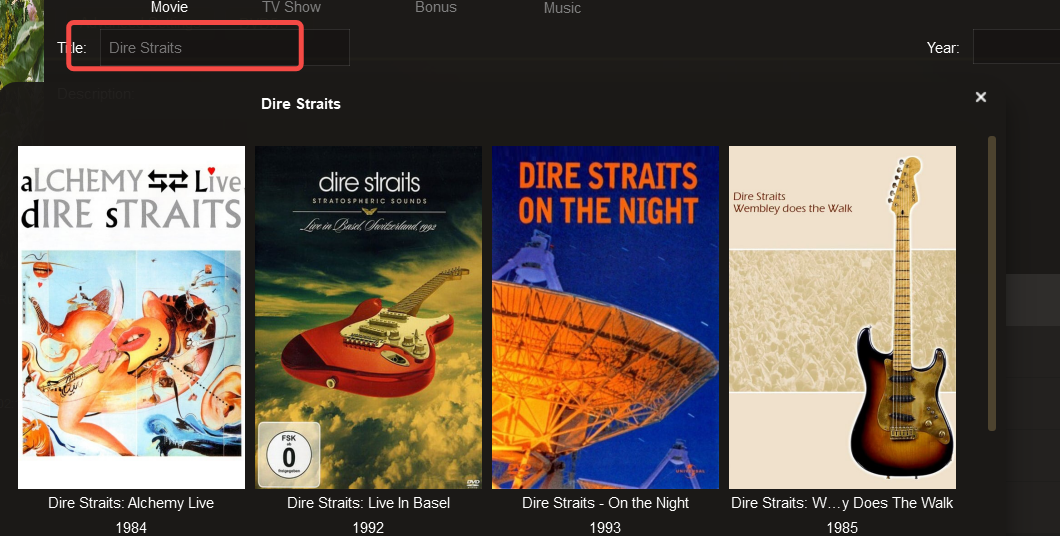Click the 1984 year label
The height and width of the screenshot is (536, 1060).
131,528
